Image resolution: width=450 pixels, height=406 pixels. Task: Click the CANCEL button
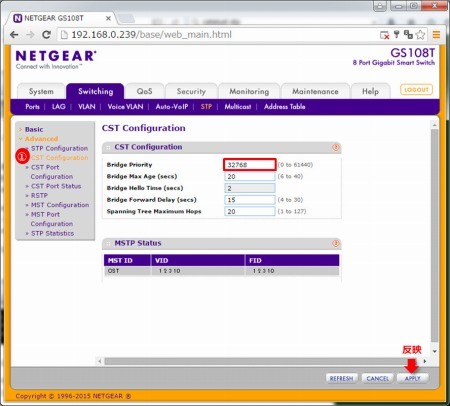click(x=378, y=378)
